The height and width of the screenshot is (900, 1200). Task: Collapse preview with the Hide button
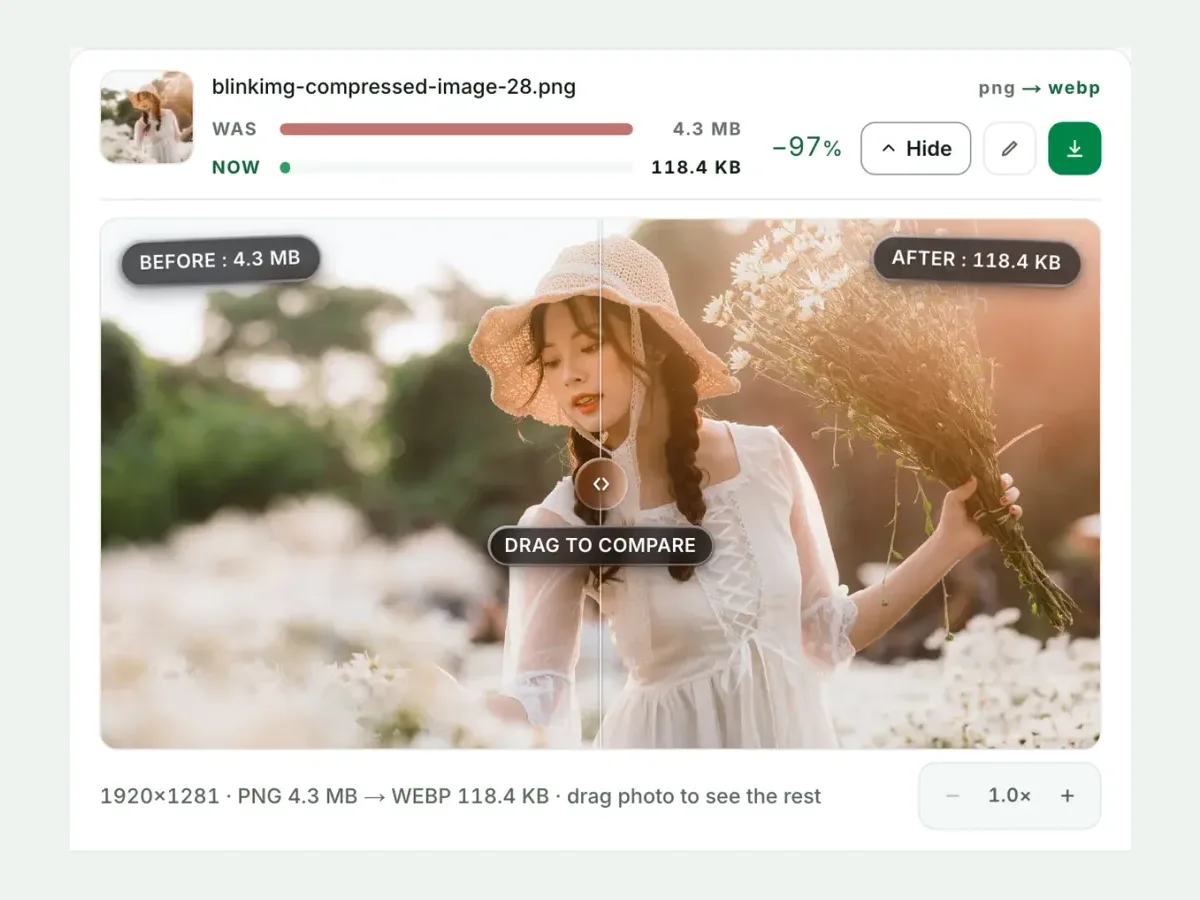916,149
